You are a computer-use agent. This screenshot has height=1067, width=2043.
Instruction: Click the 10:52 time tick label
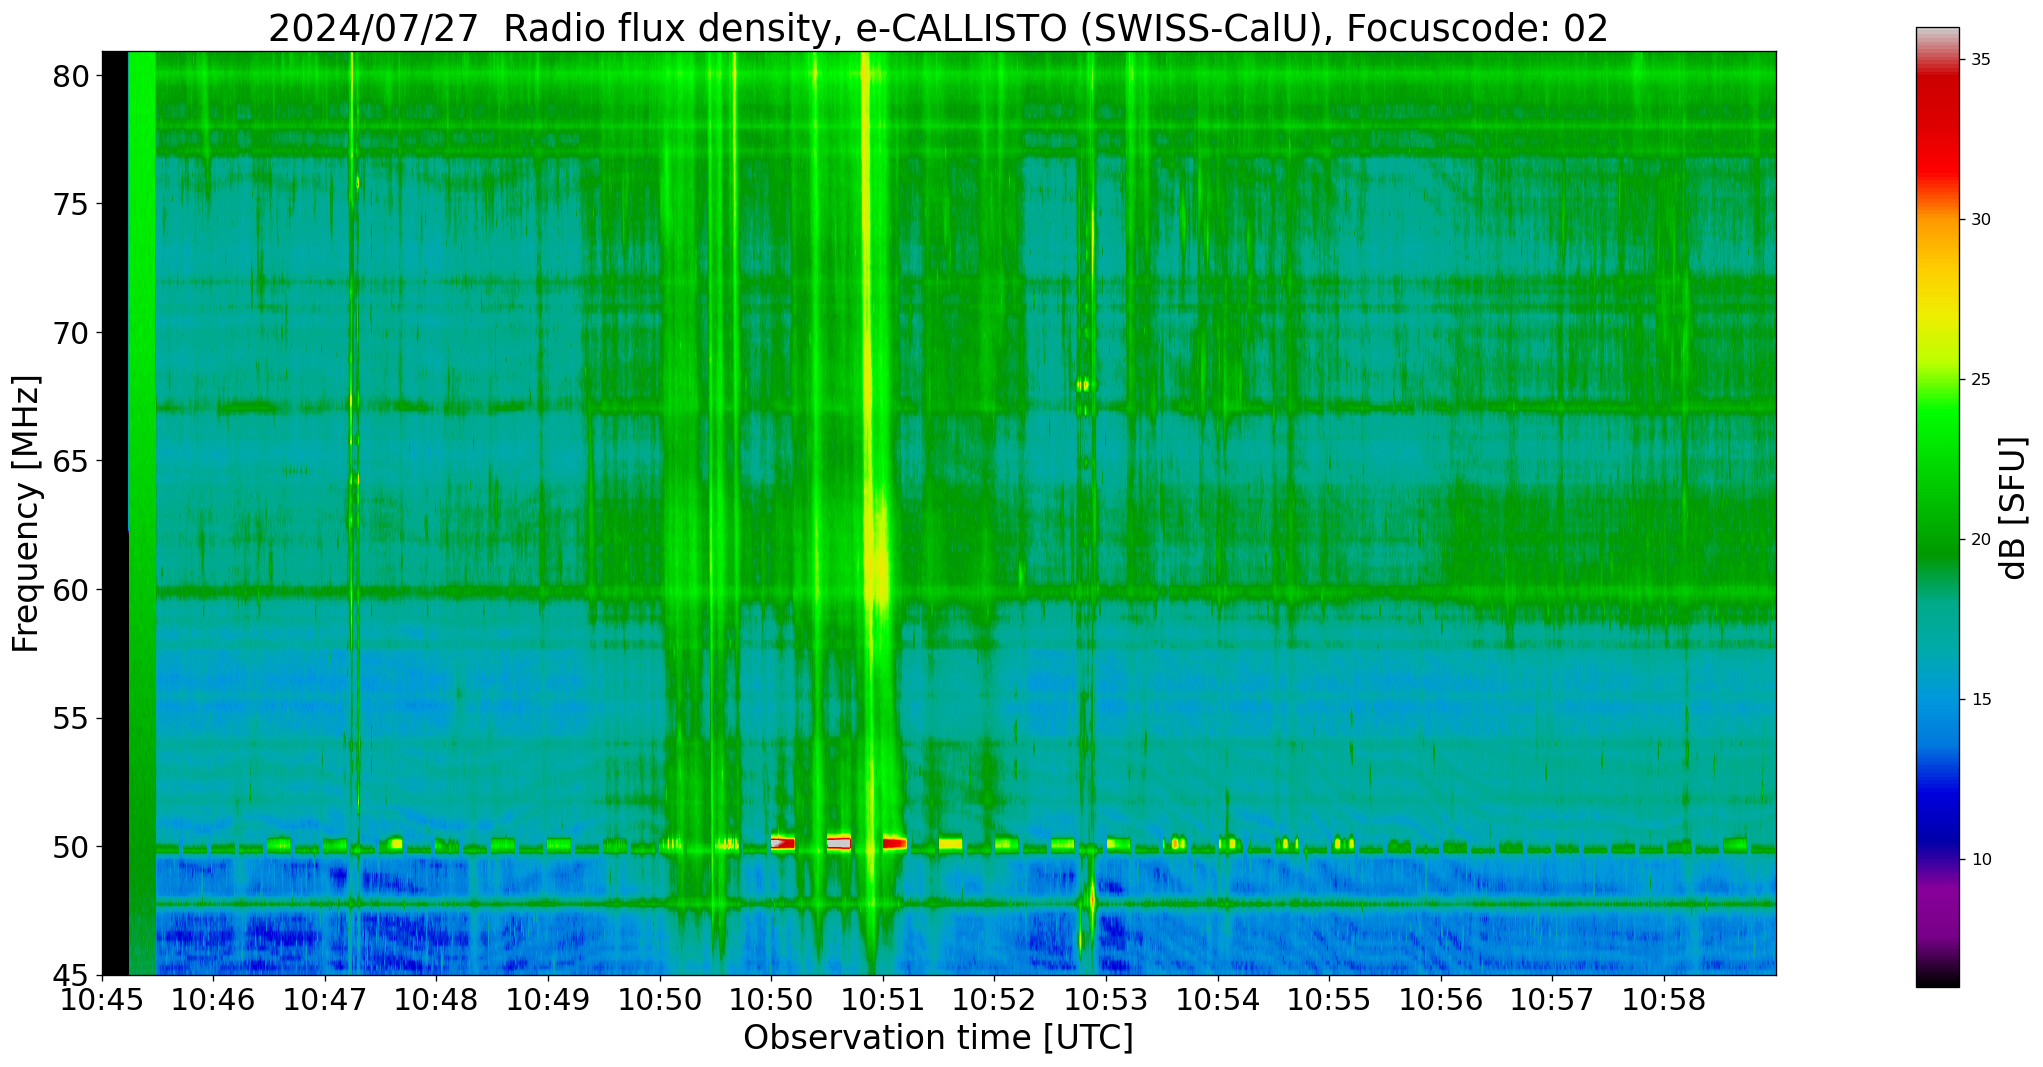tap(994, 1000)
